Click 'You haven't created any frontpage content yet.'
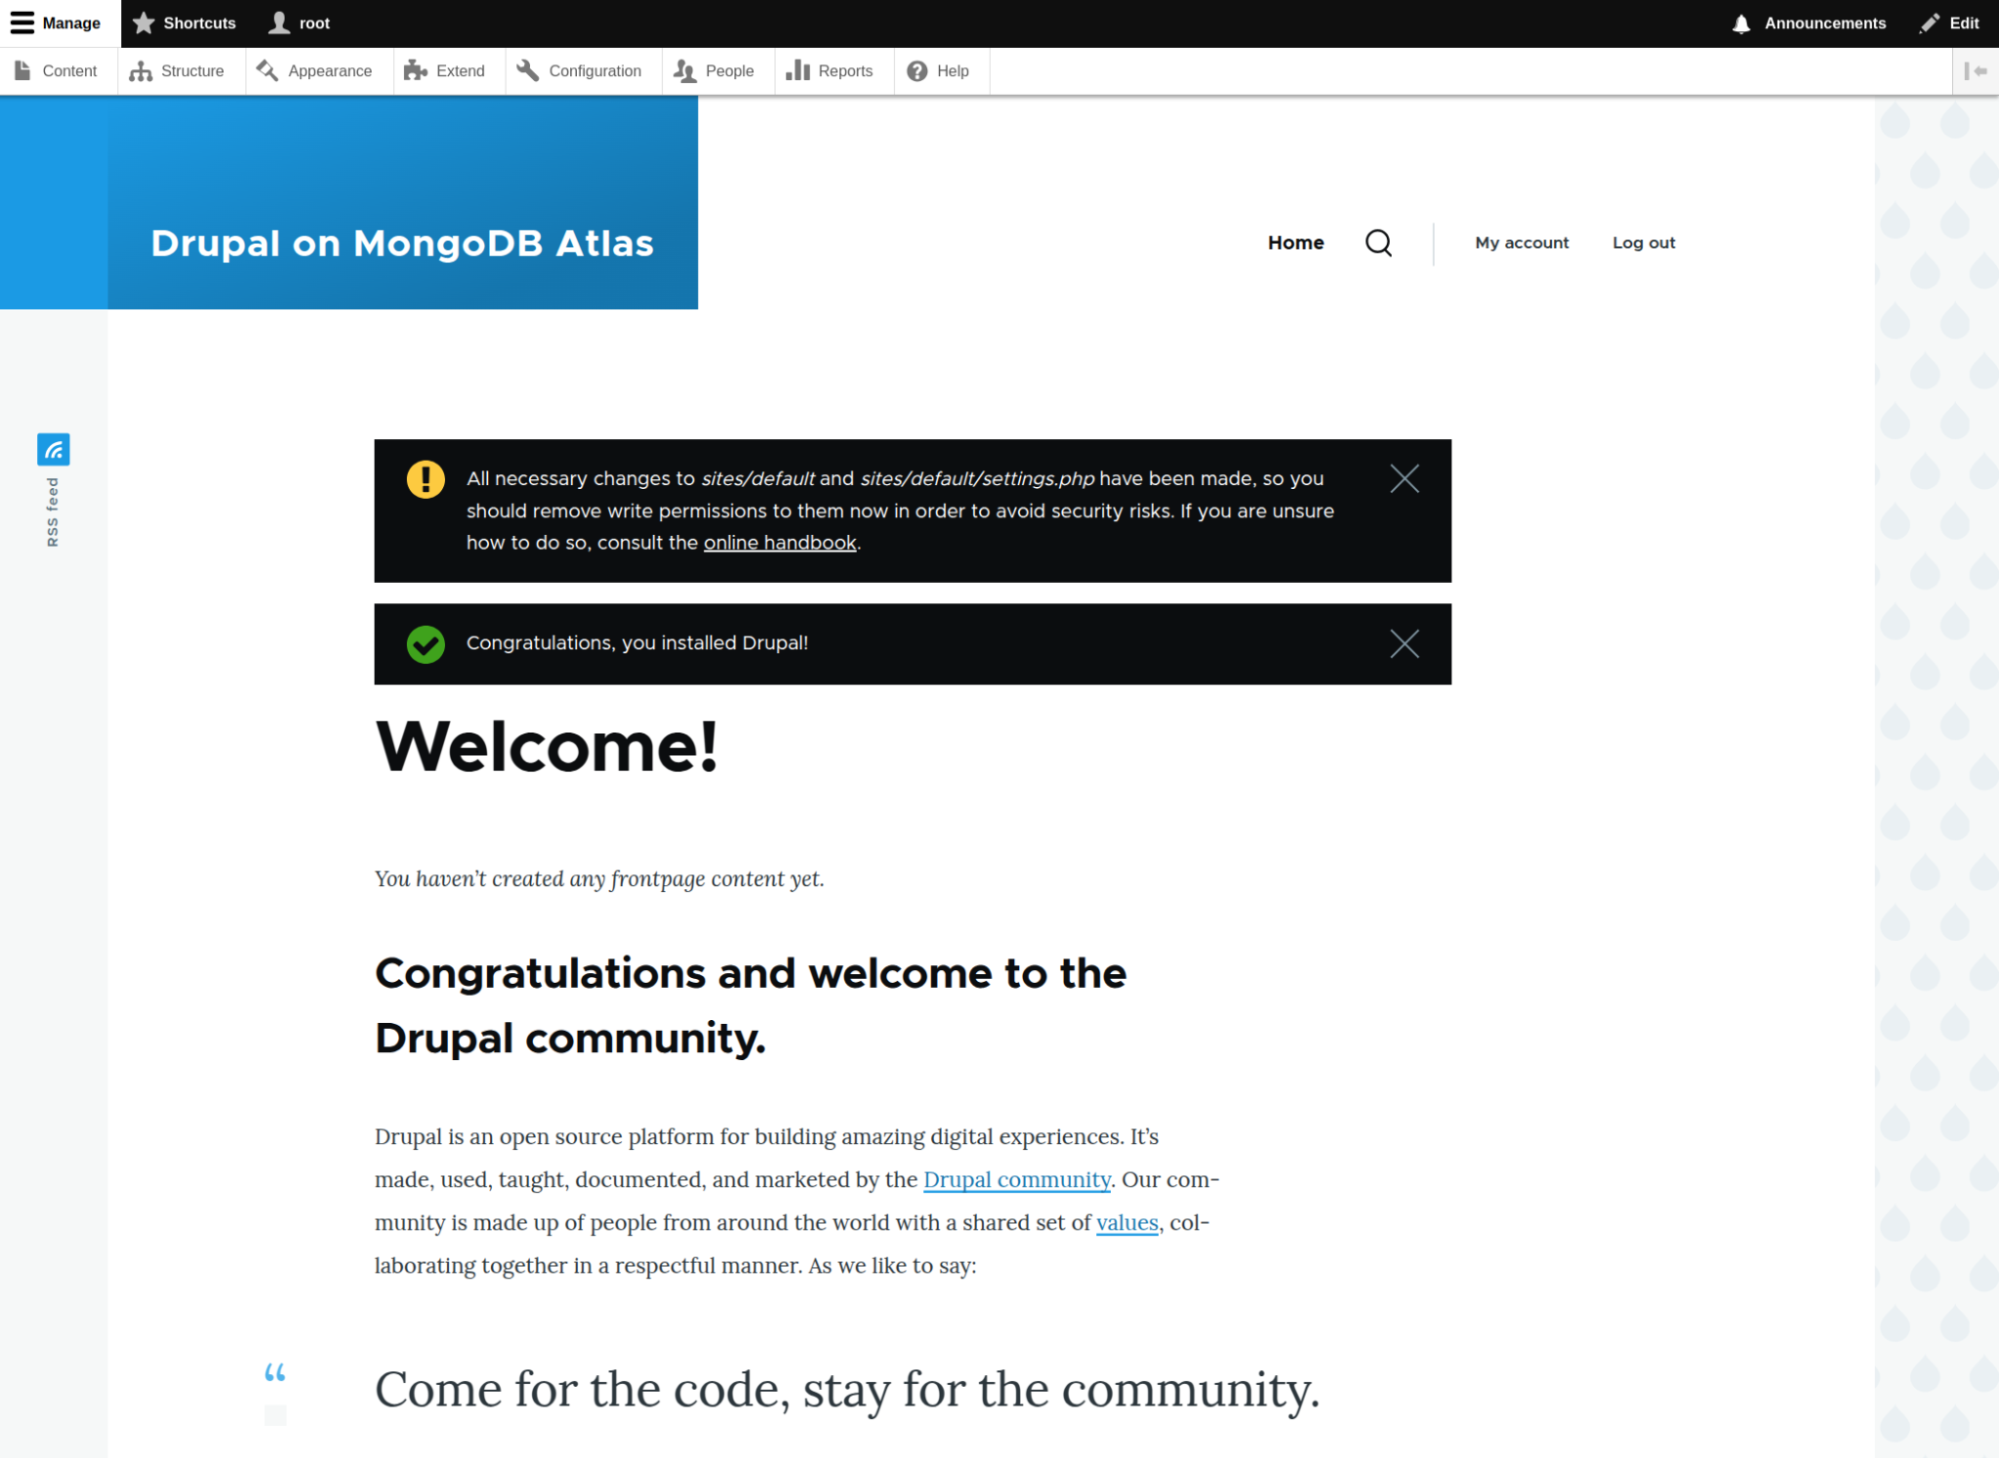Screen dimensions: 1999x1459 pyautogui.click(x=599, y=879)
